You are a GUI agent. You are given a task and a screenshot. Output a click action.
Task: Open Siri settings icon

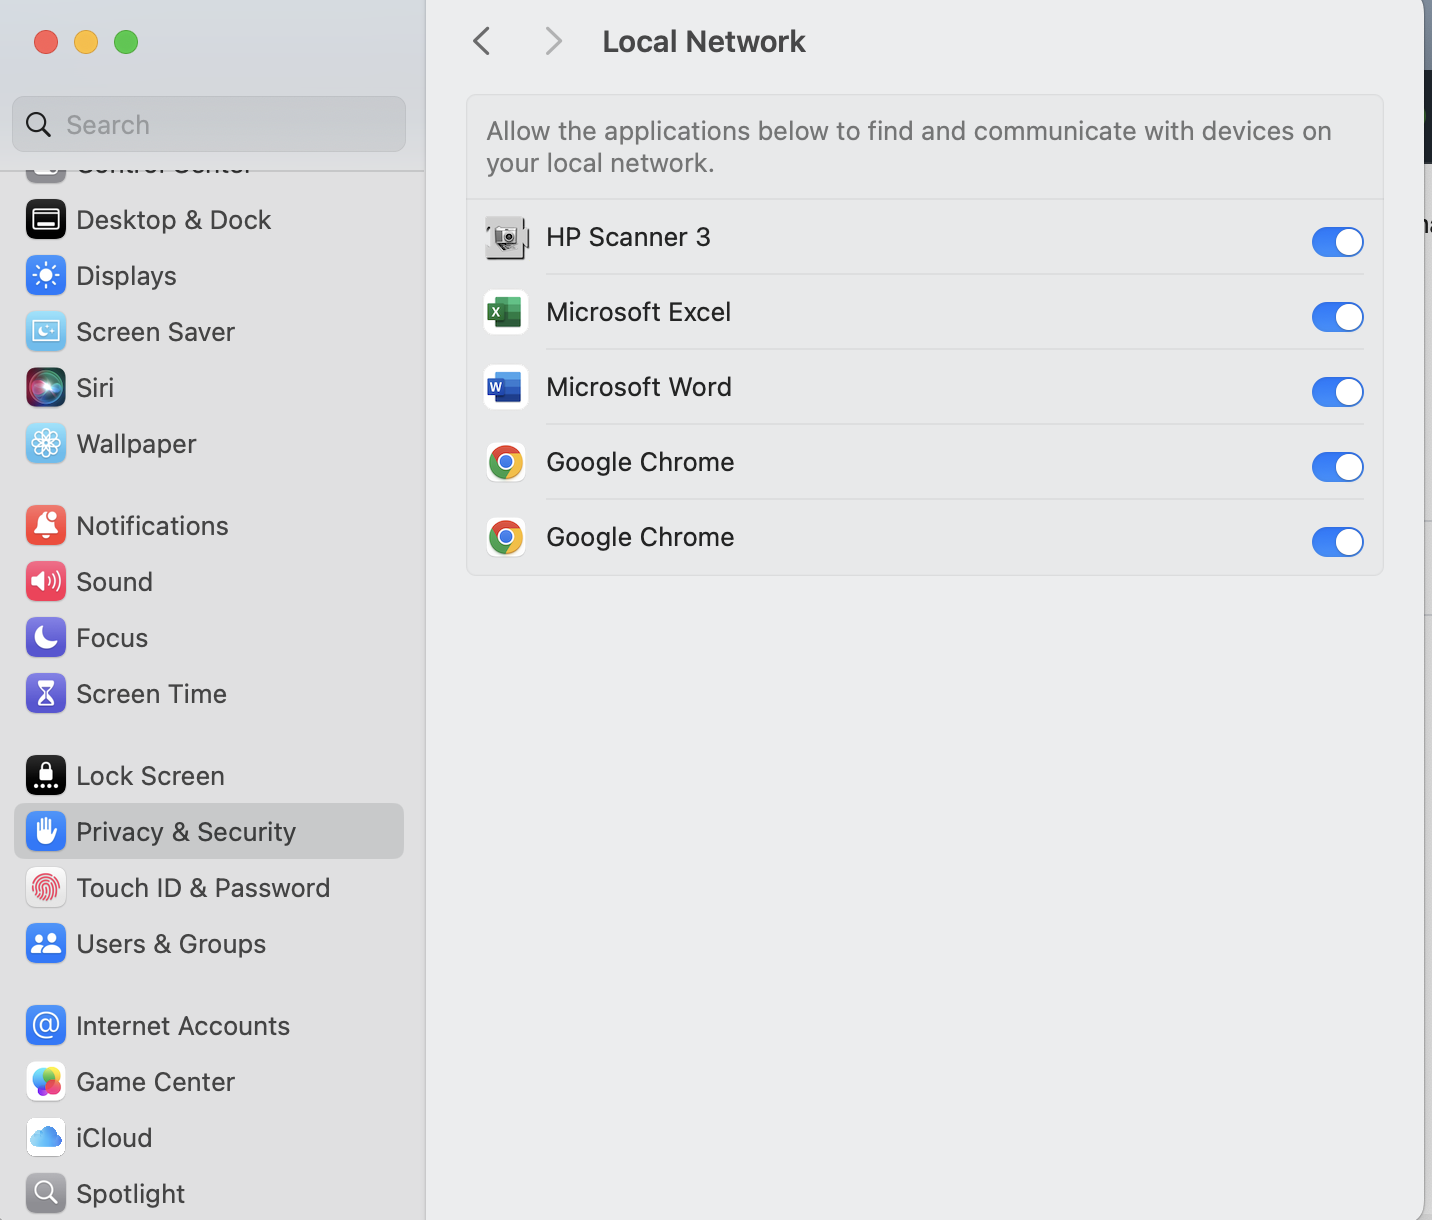click(46, 388)
